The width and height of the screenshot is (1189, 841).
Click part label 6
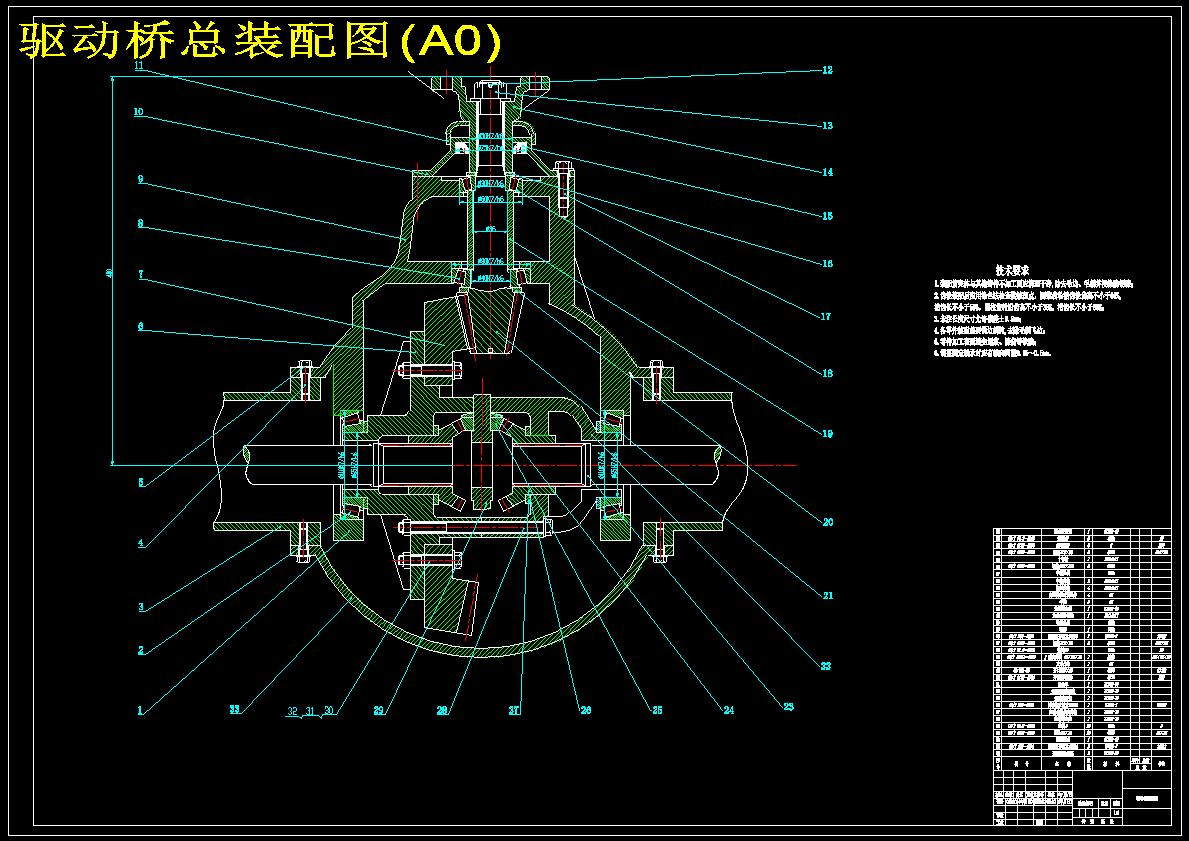[x=140, y=327]
